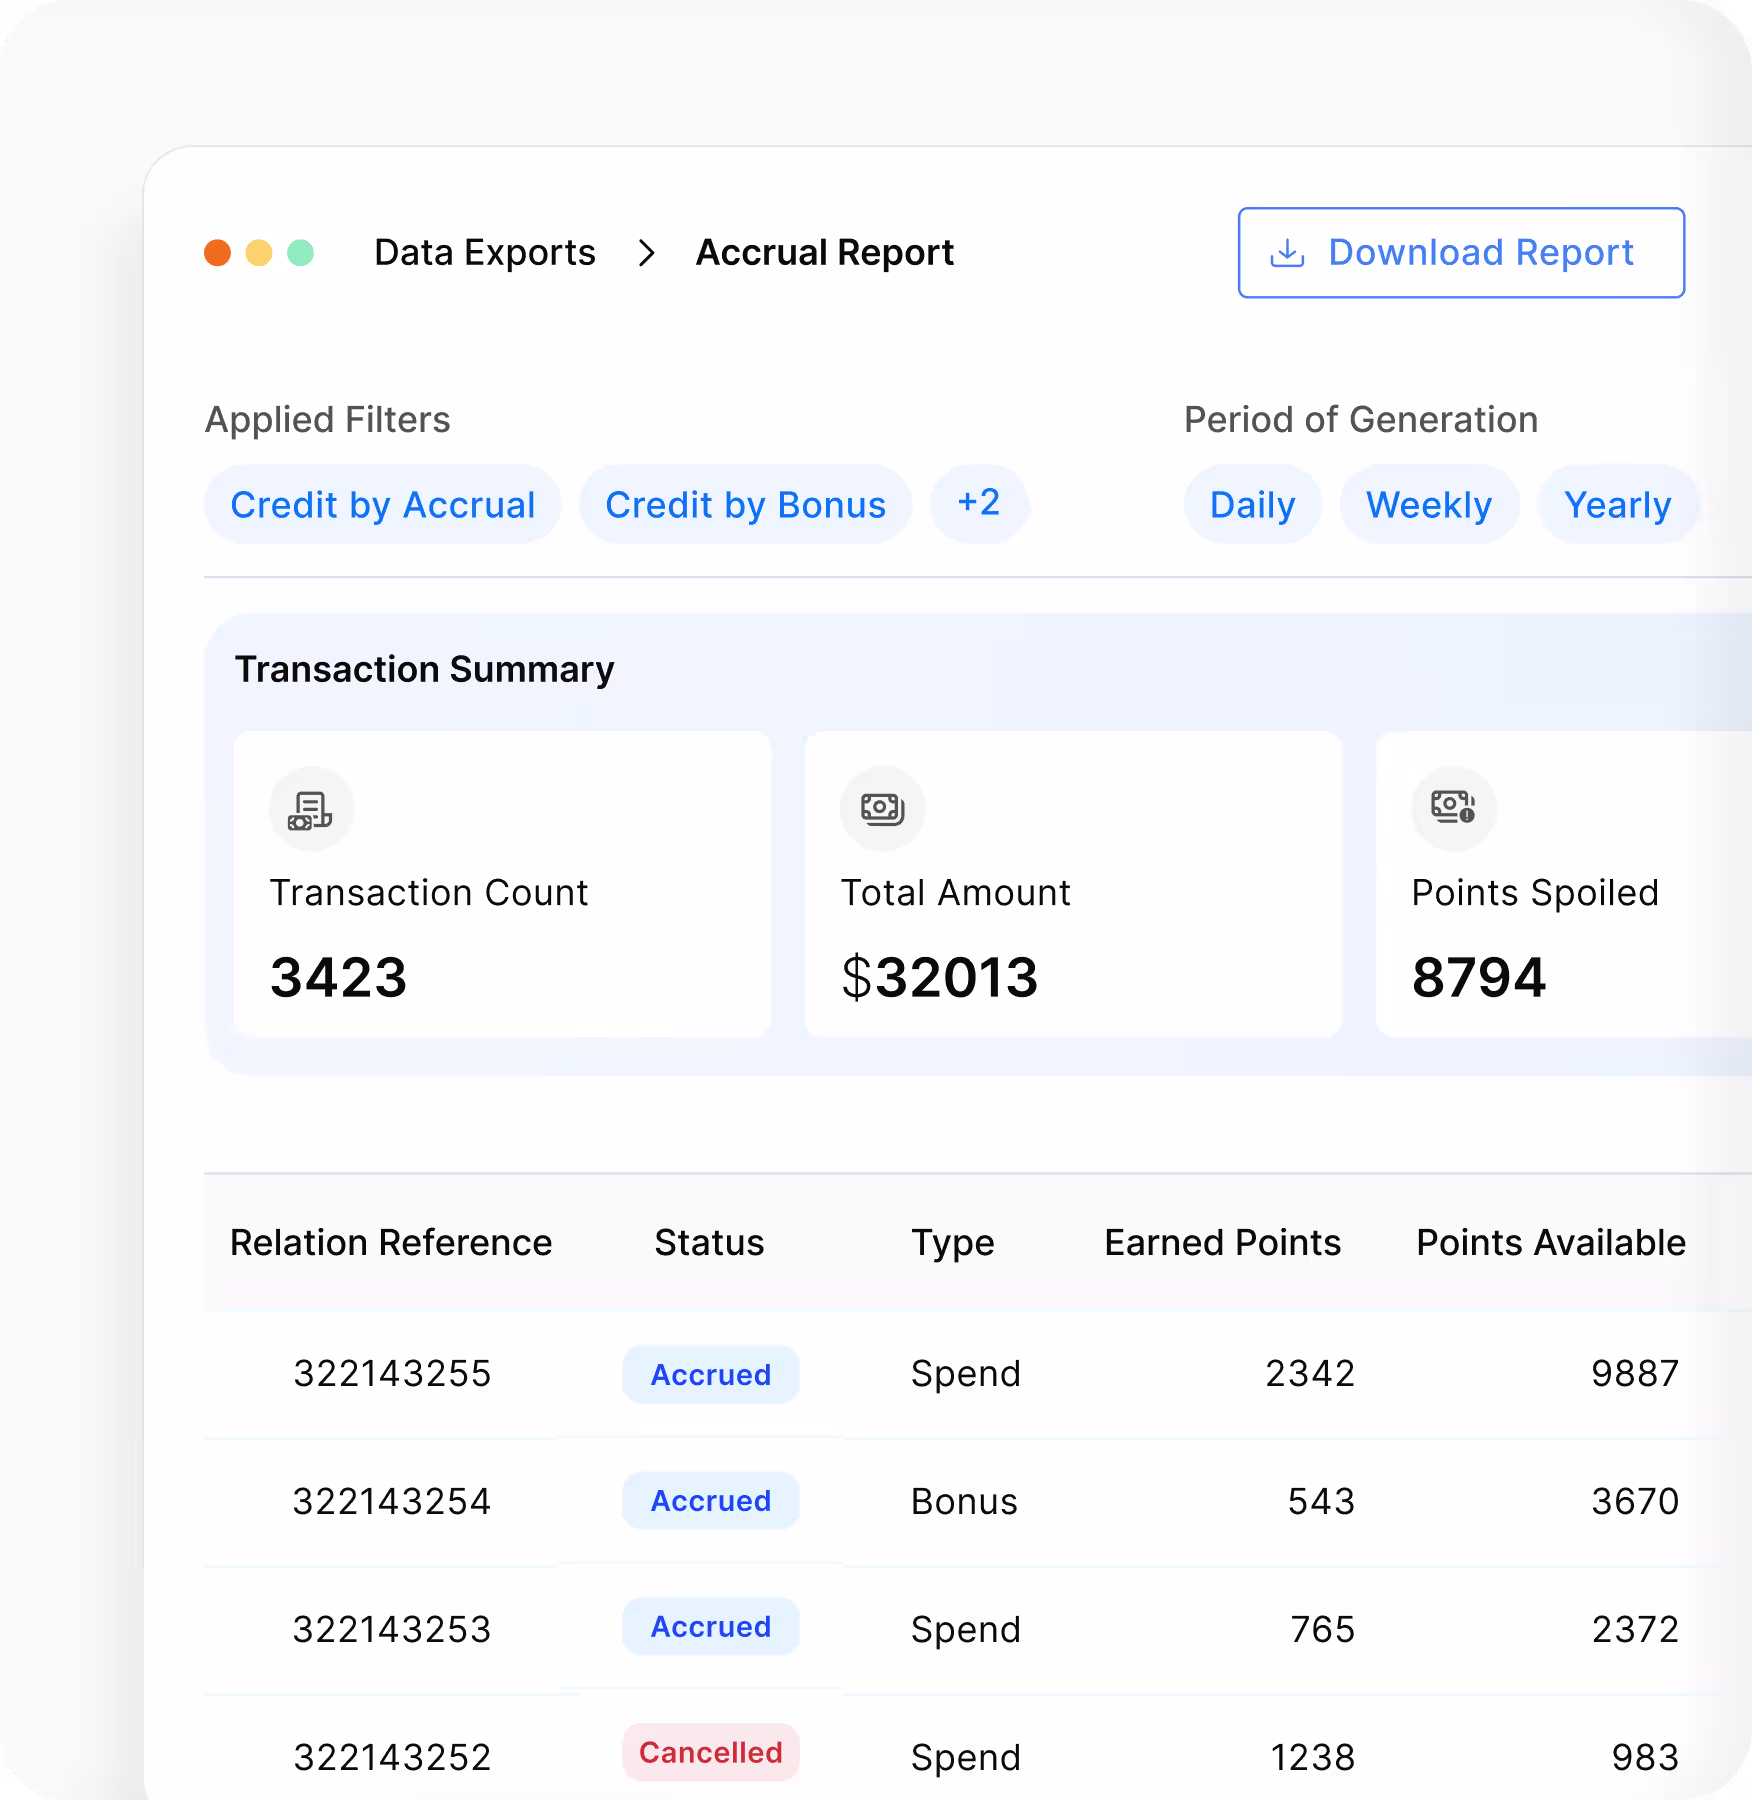Open the Data Exports breadcrumb
The image size is (1752, 1800).
coord(485,253)
